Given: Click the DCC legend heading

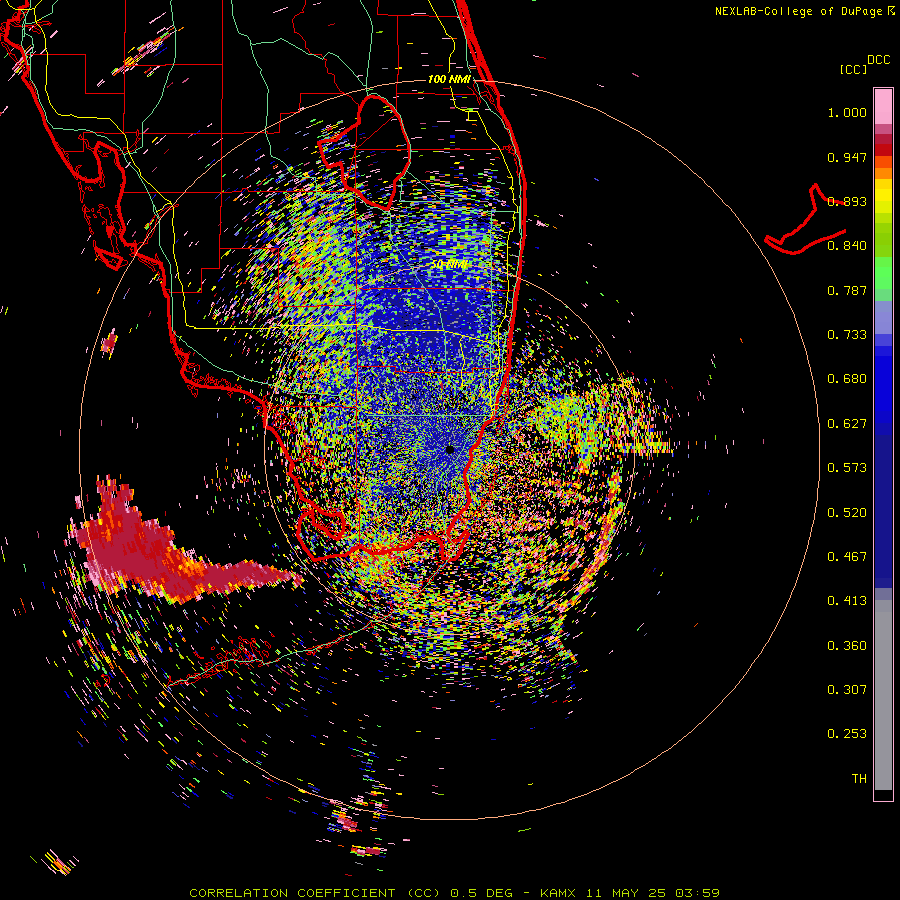Looking at the screenshot, I should (x=879, y=60).
